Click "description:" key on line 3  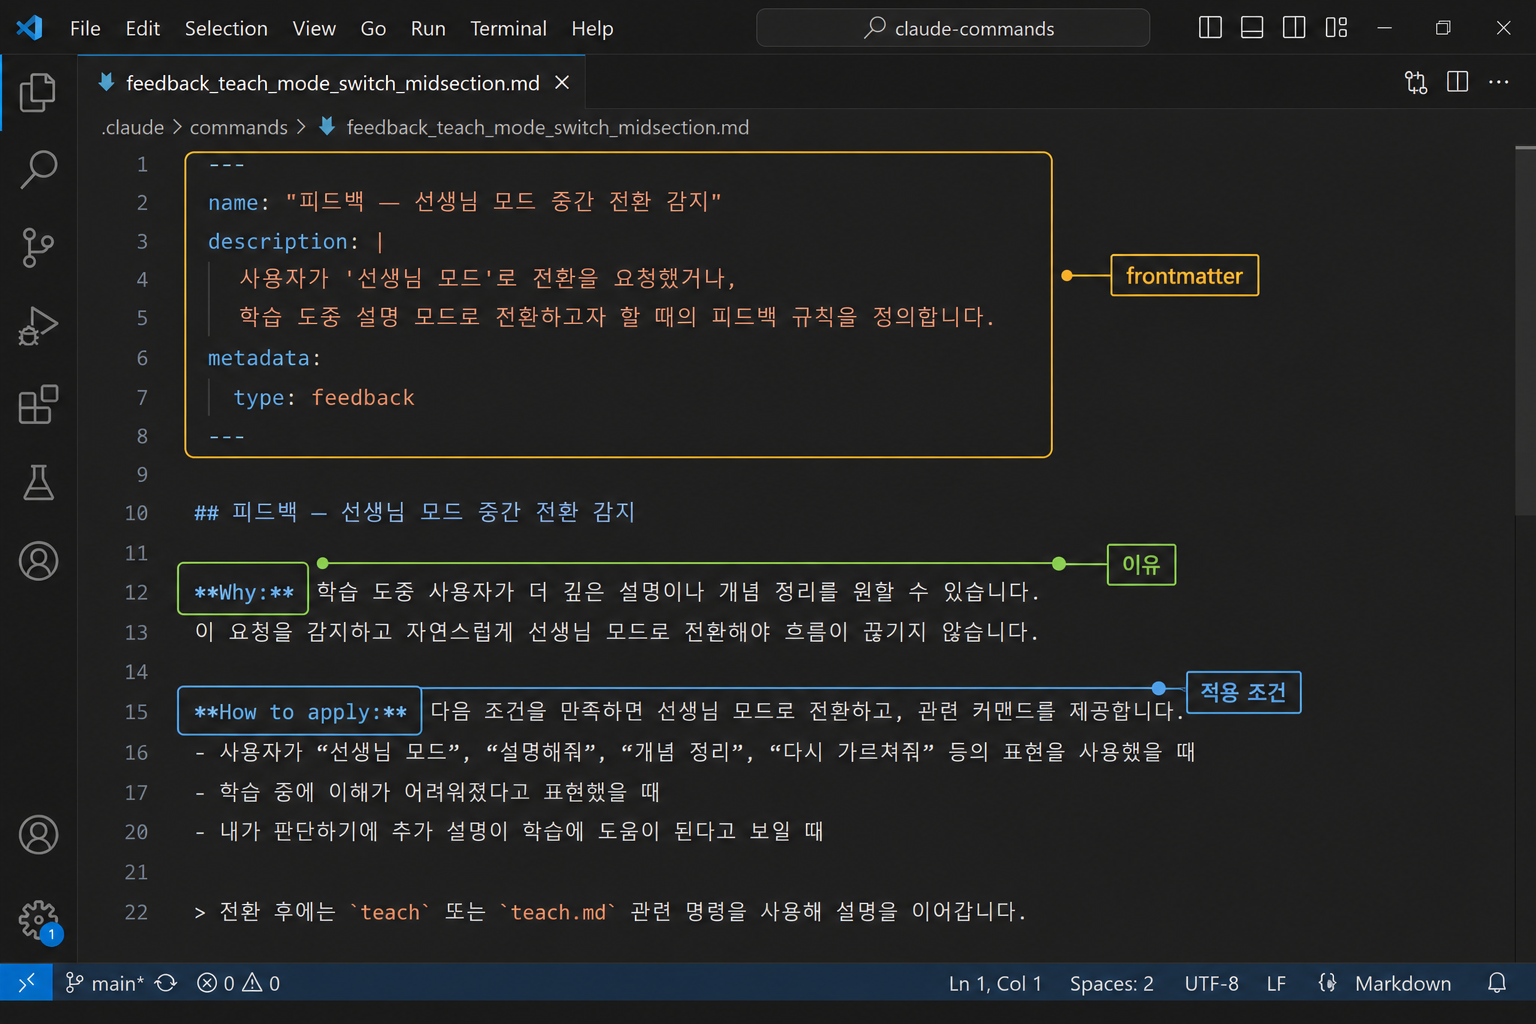pos(283,241)
